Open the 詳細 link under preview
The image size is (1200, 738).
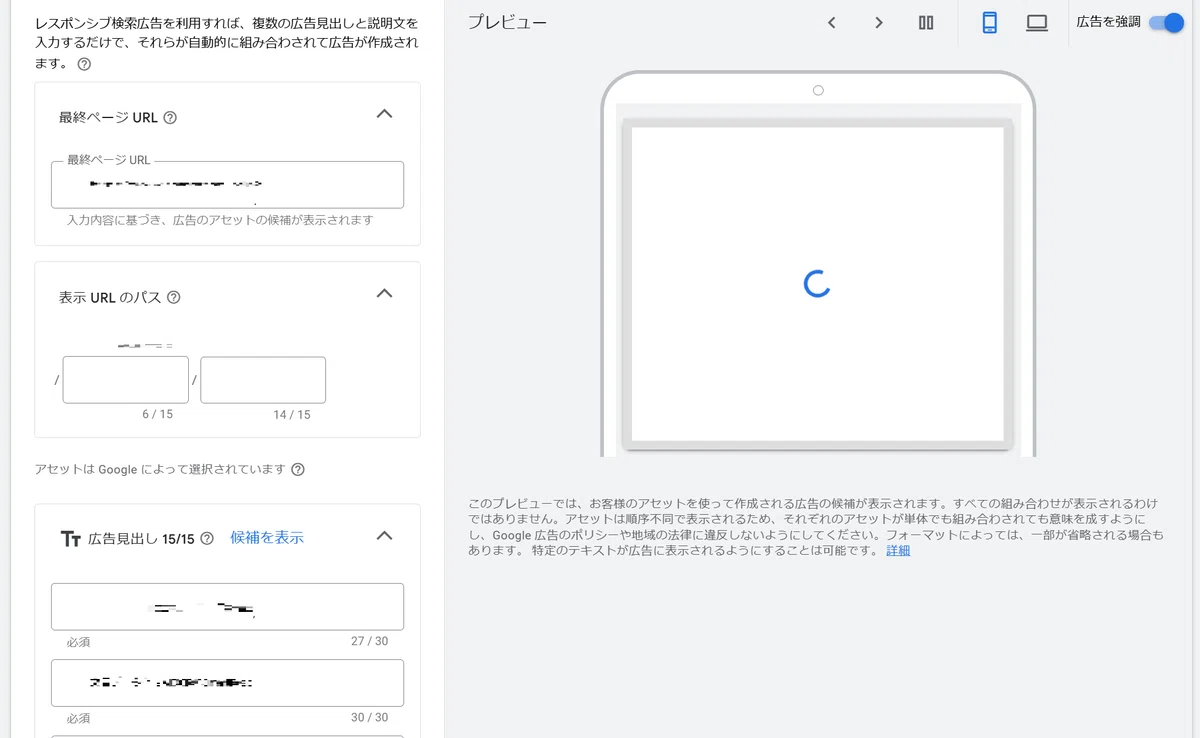898,551
